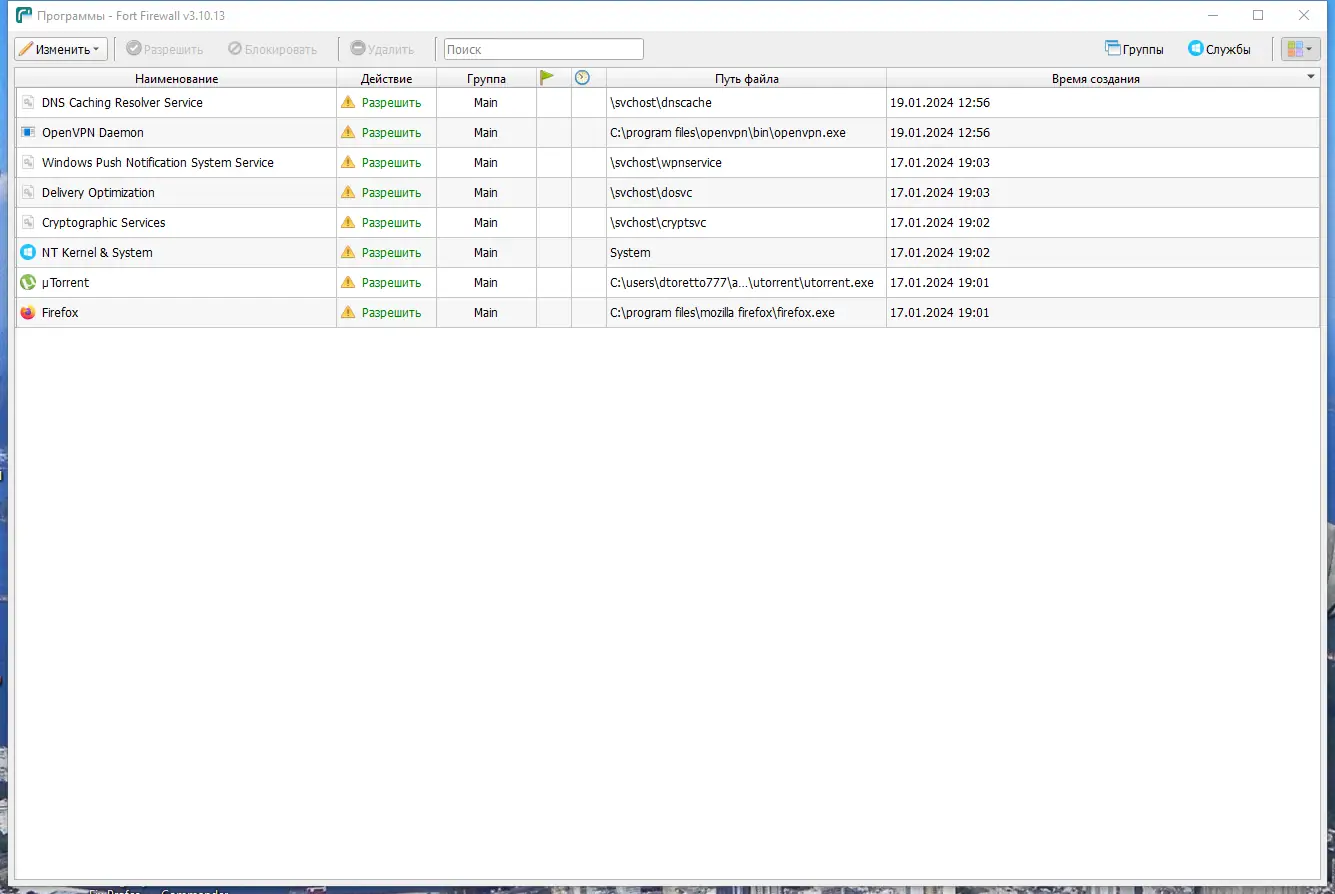Viewport: 1335px width, 894px height.
Task: Click the µTorrent application icon
Action: 28,282
